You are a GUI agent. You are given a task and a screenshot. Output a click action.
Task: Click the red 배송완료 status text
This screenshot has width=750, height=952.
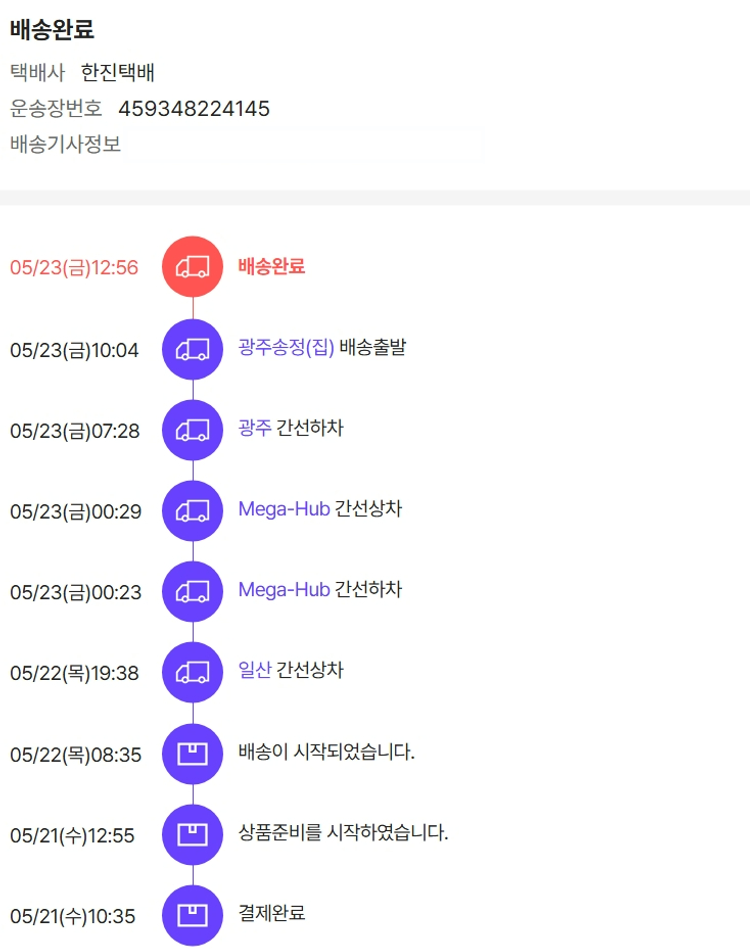click(271, 266)
